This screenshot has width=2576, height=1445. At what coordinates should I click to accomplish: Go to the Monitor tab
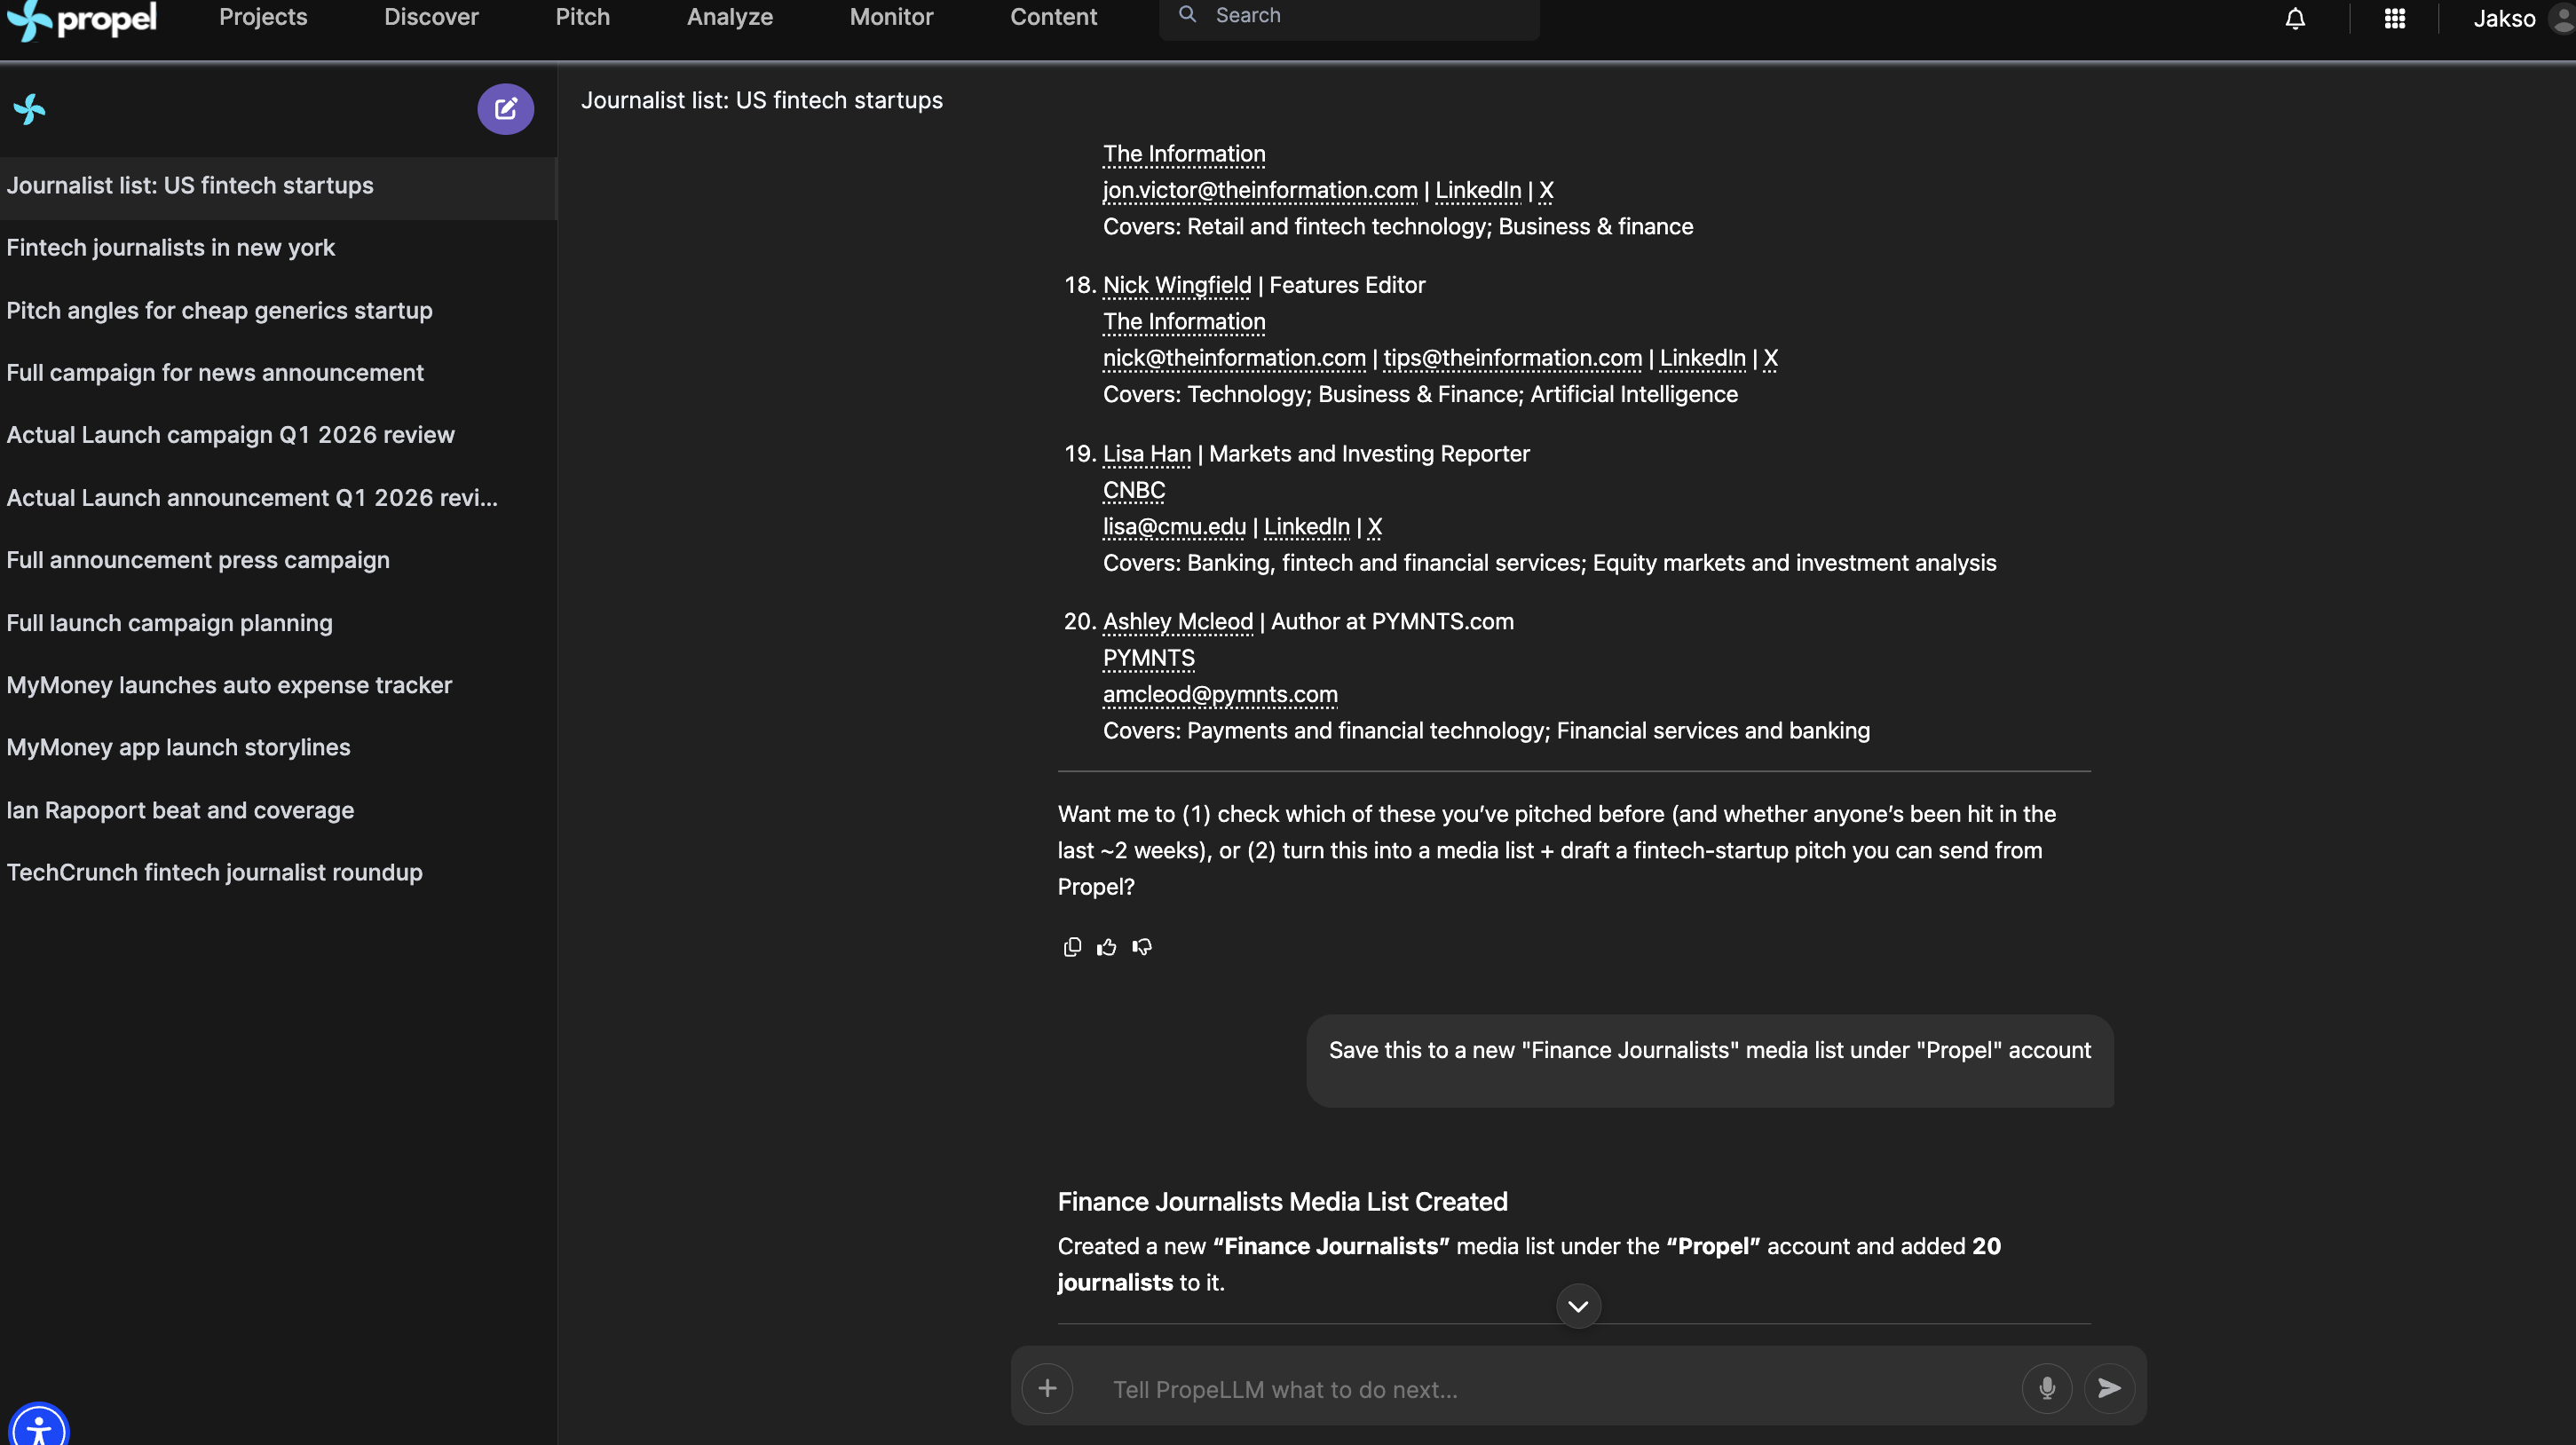click(x=891, y=17)
